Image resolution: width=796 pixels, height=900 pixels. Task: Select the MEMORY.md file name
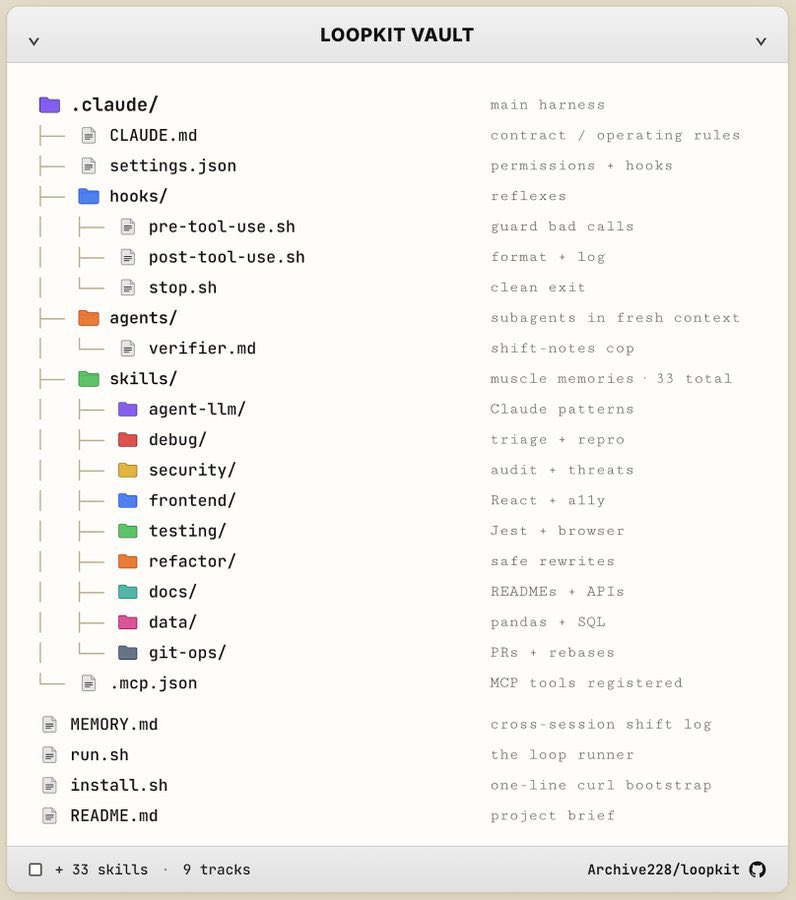coord(114,724)
